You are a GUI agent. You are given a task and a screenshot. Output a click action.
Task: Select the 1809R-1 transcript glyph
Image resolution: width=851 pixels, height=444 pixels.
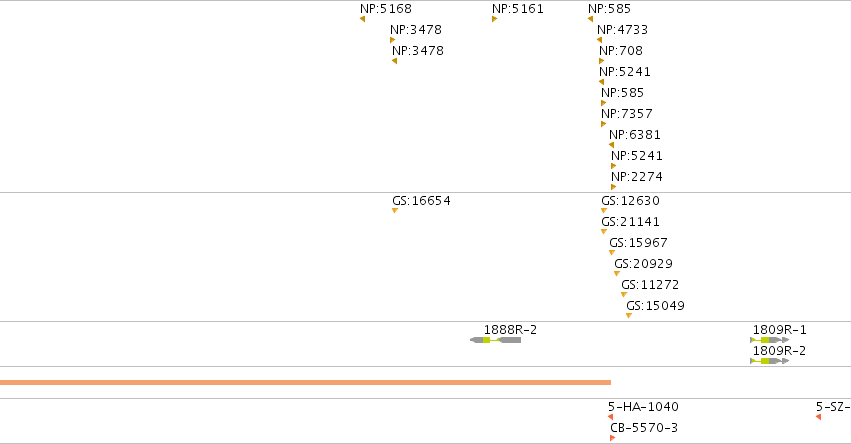point(770,340)
